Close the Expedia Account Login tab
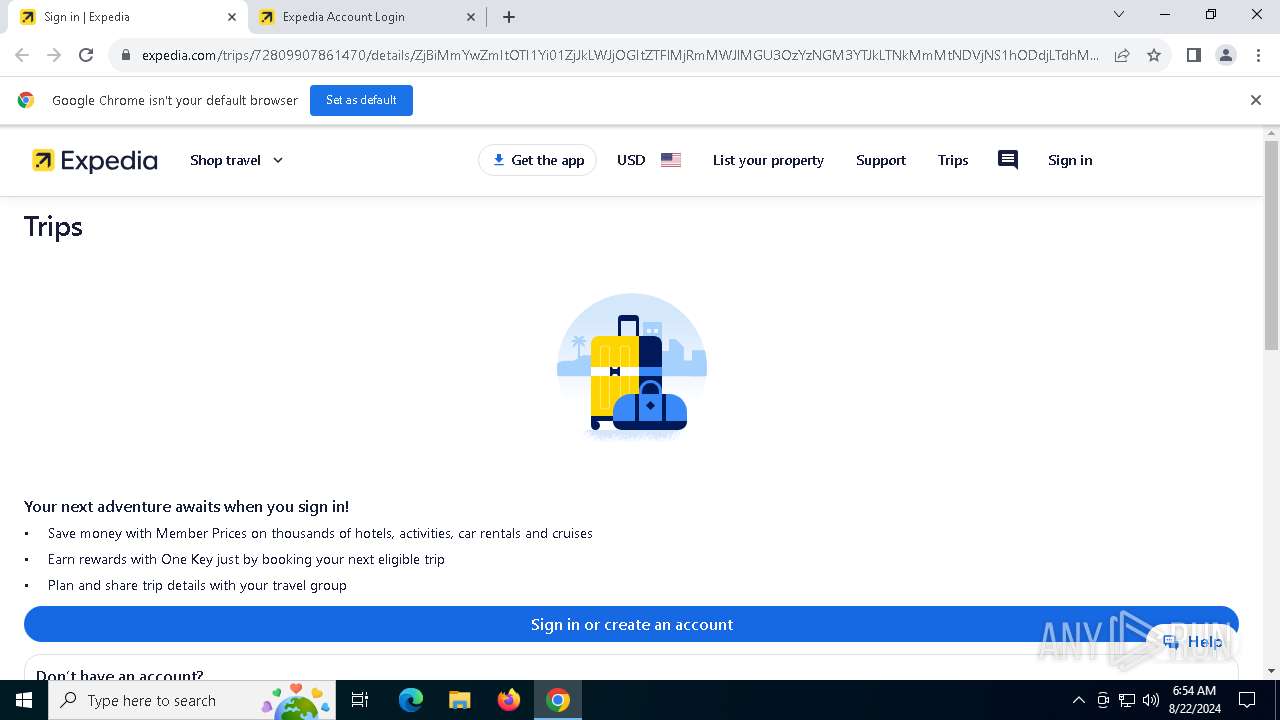Screen dimensions: 1280x720 click(471, 17)
